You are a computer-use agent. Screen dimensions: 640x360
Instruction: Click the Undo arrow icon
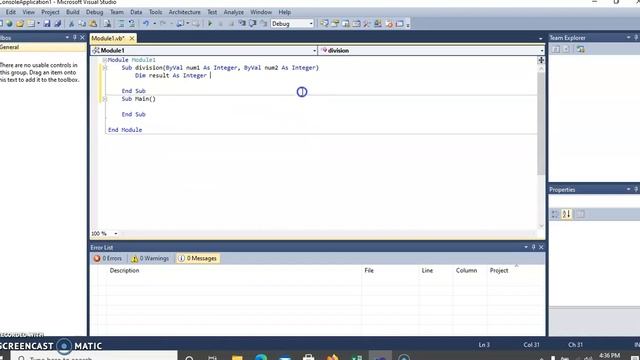pyautogui.click(x=146, y=24)
